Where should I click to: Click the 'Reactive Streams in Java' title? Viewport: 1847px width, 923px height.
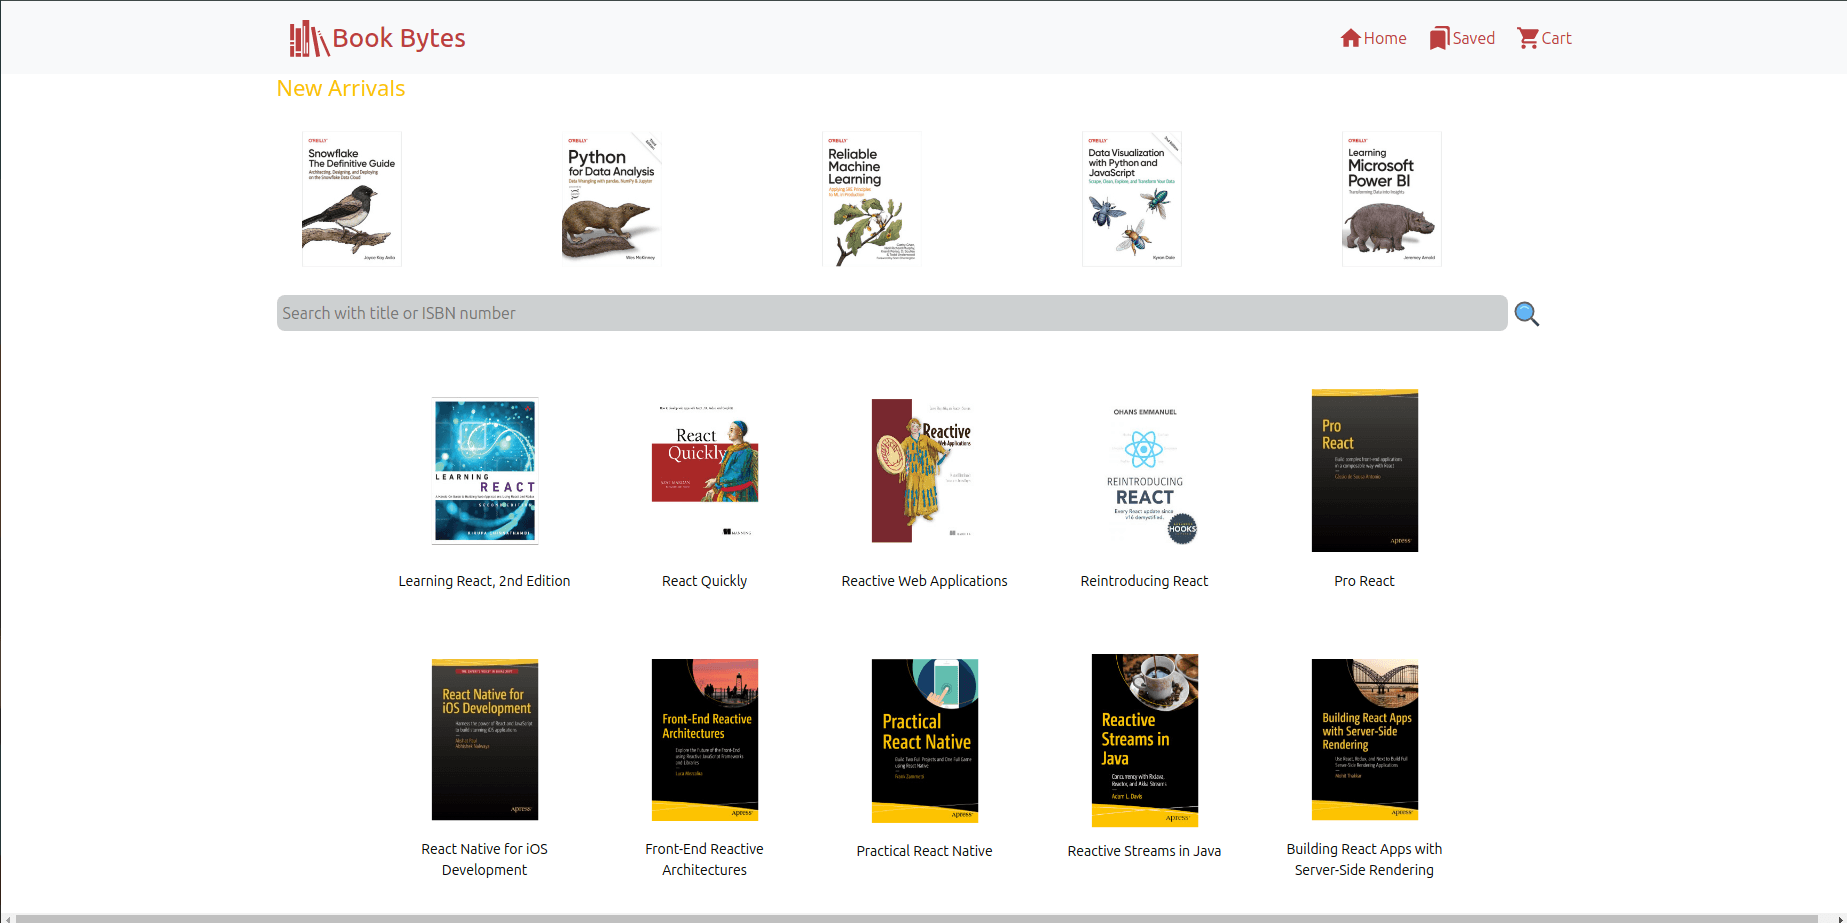1145,851
